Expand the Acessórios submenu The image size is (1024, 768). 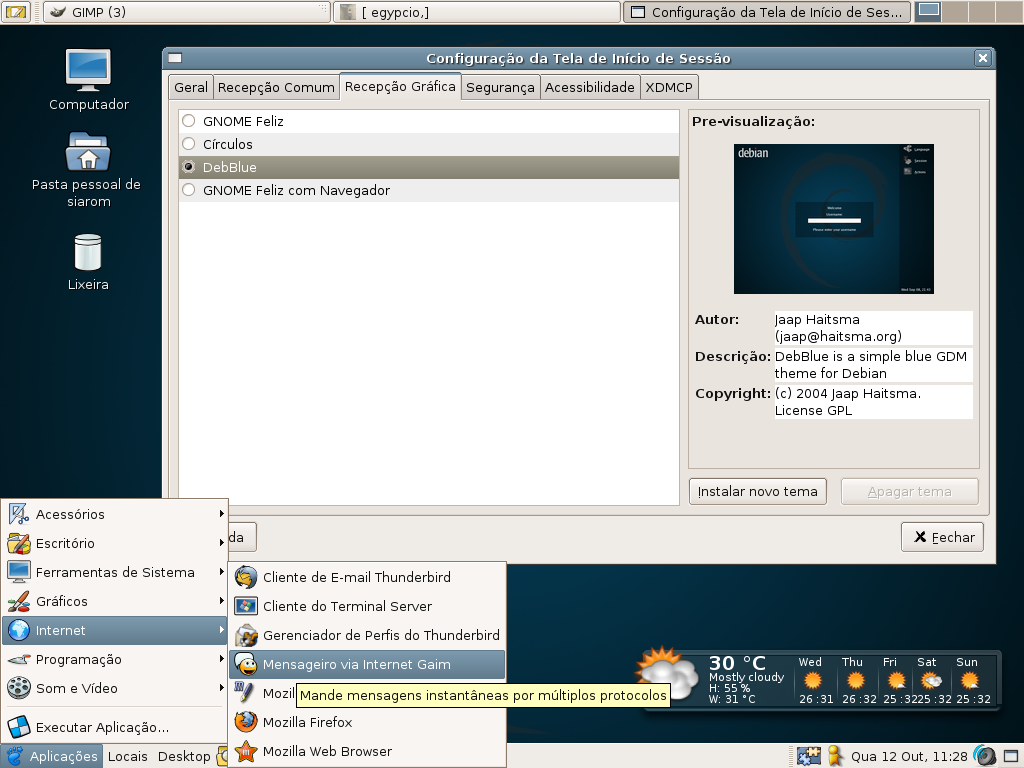click(x=115, y=514)
